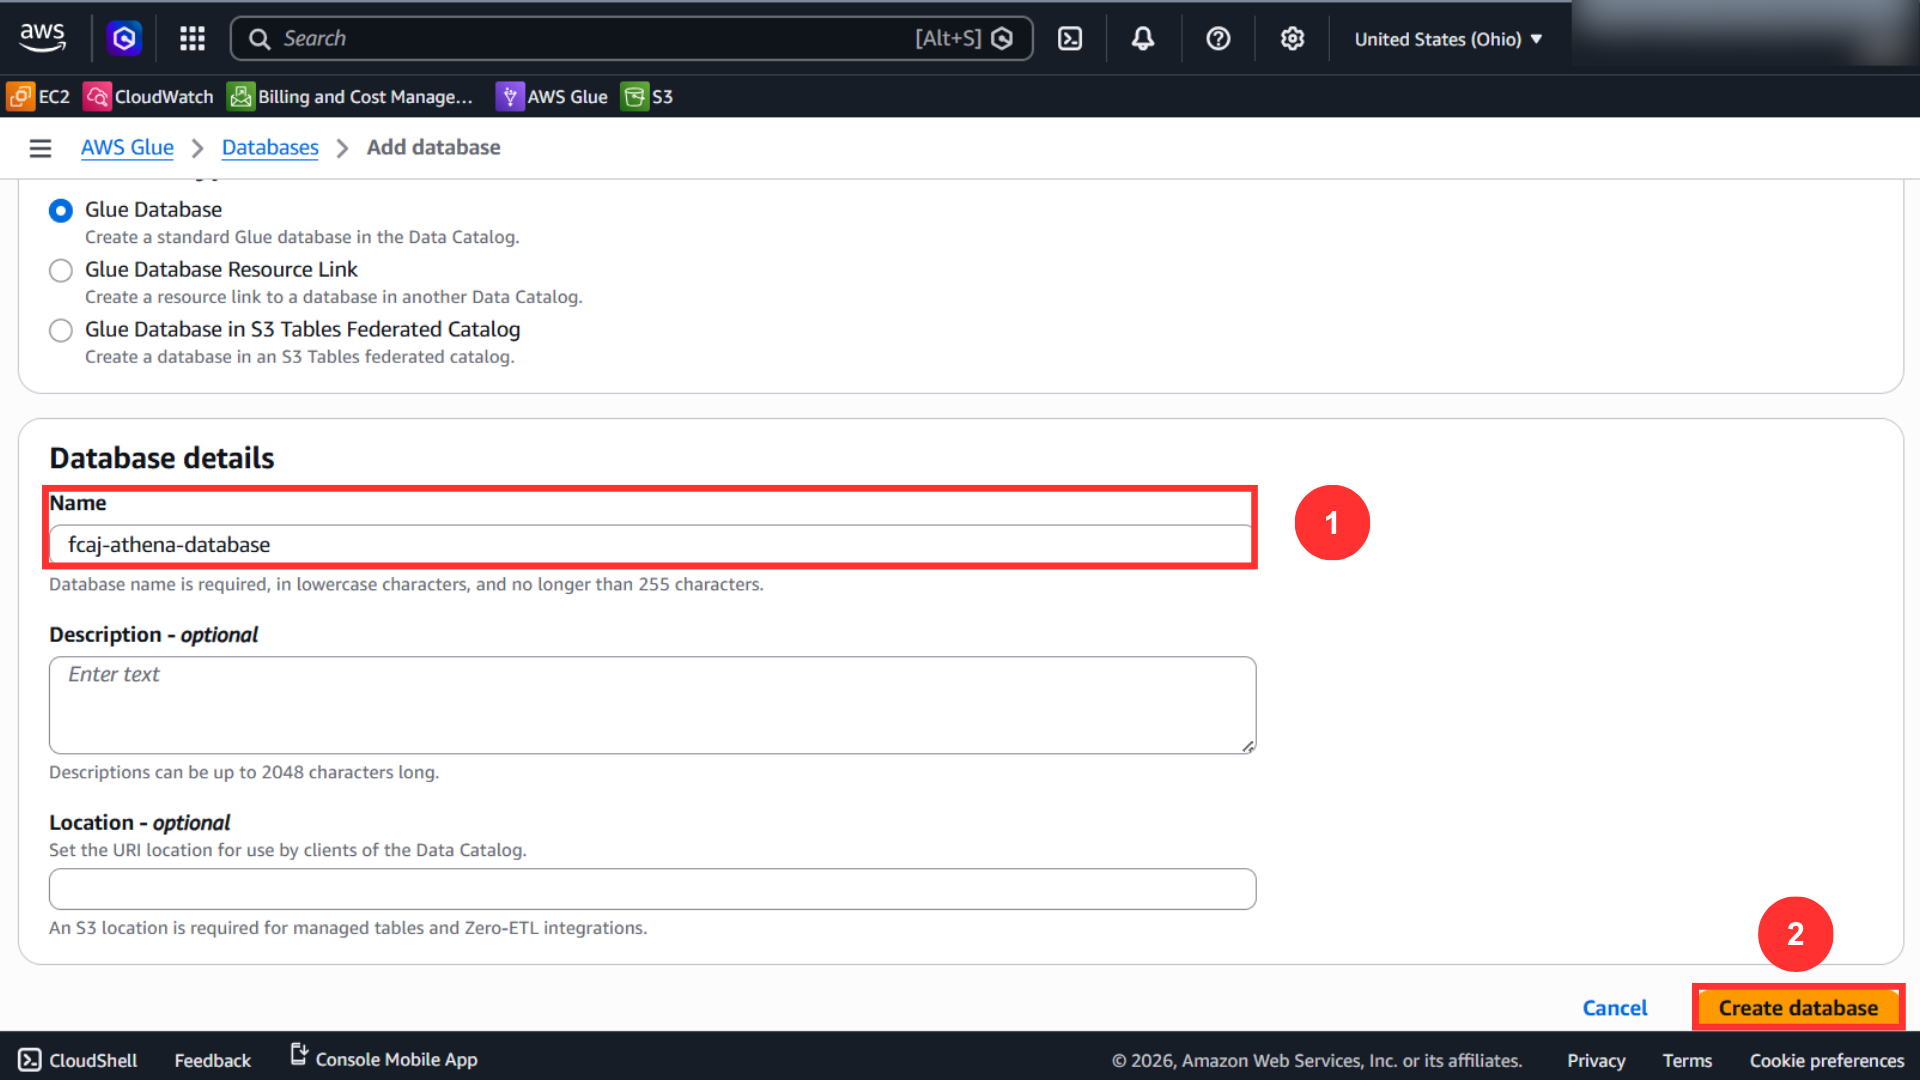Open the notifications bell

click(1143, 38)
